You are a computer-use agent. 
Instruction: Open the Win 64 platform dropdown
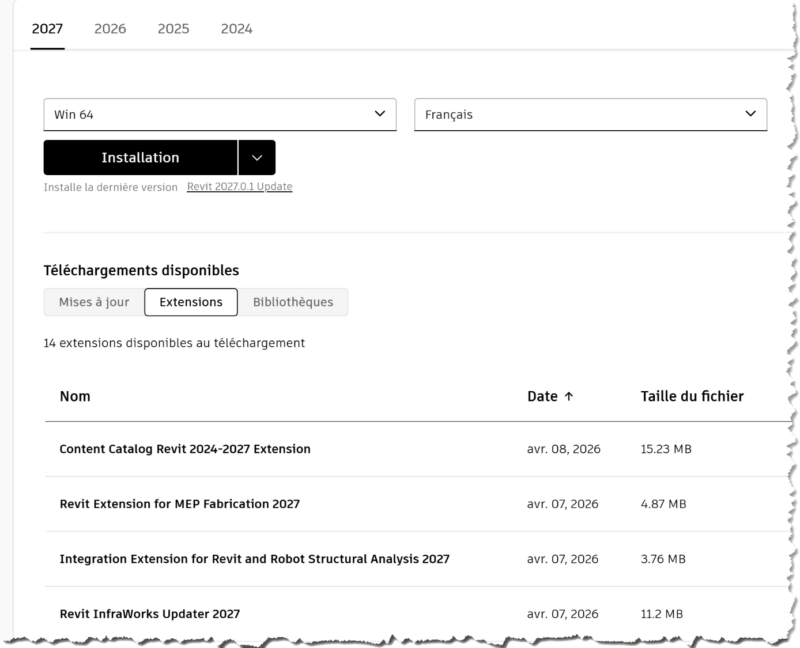[x=220, y=115]
